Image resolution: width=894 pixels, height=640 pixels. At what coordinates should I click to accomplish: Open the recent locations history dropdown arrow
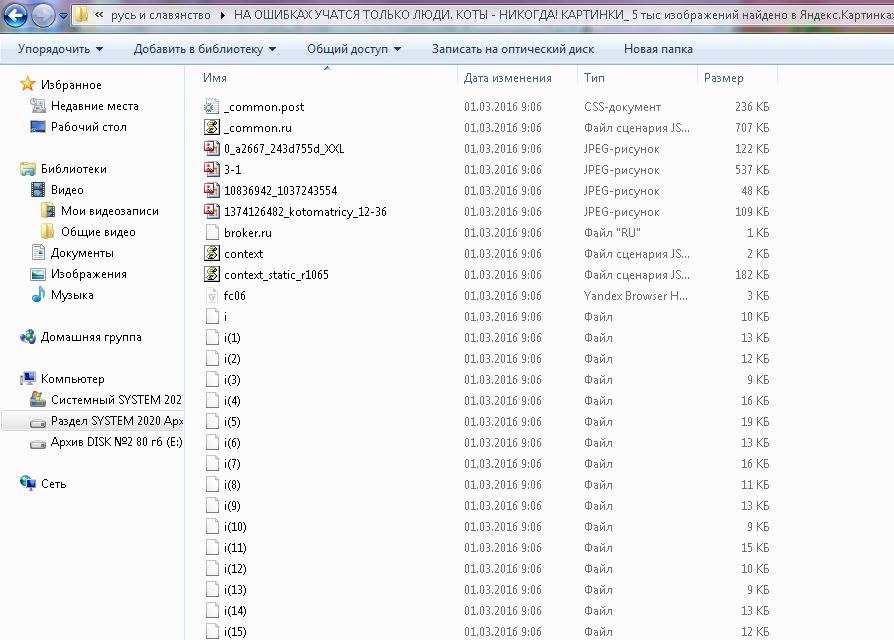(x=63, y=15)
